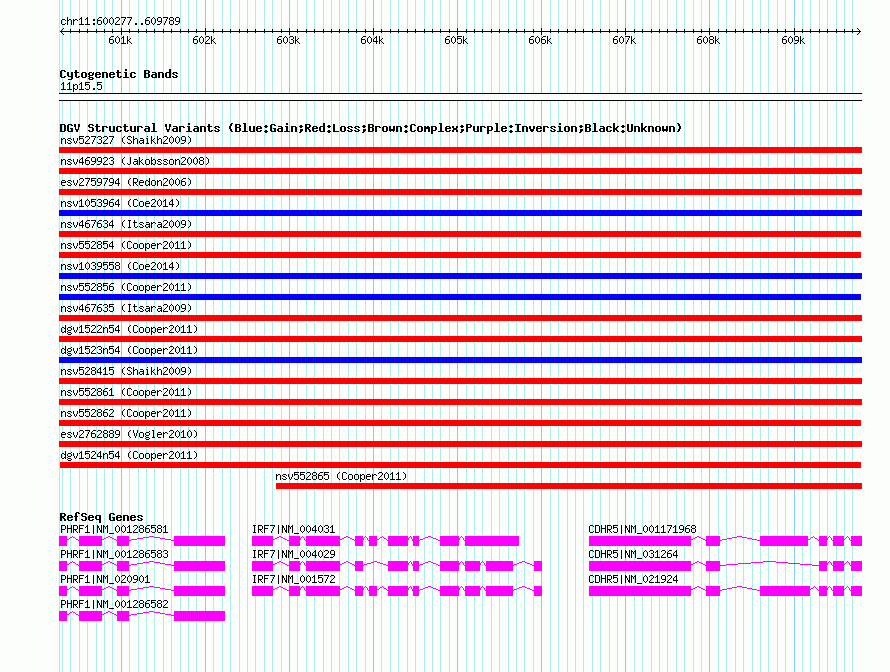Click the chr11:600277..609789 coordinate label
The width and height of the screenshot is (890, 672).
pos(120,21)
